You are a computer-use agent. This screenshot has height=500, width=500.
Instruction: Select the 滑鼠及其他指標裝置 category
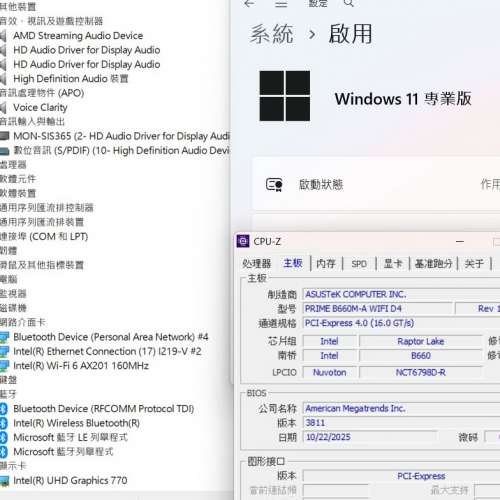(x=42, y=265)
